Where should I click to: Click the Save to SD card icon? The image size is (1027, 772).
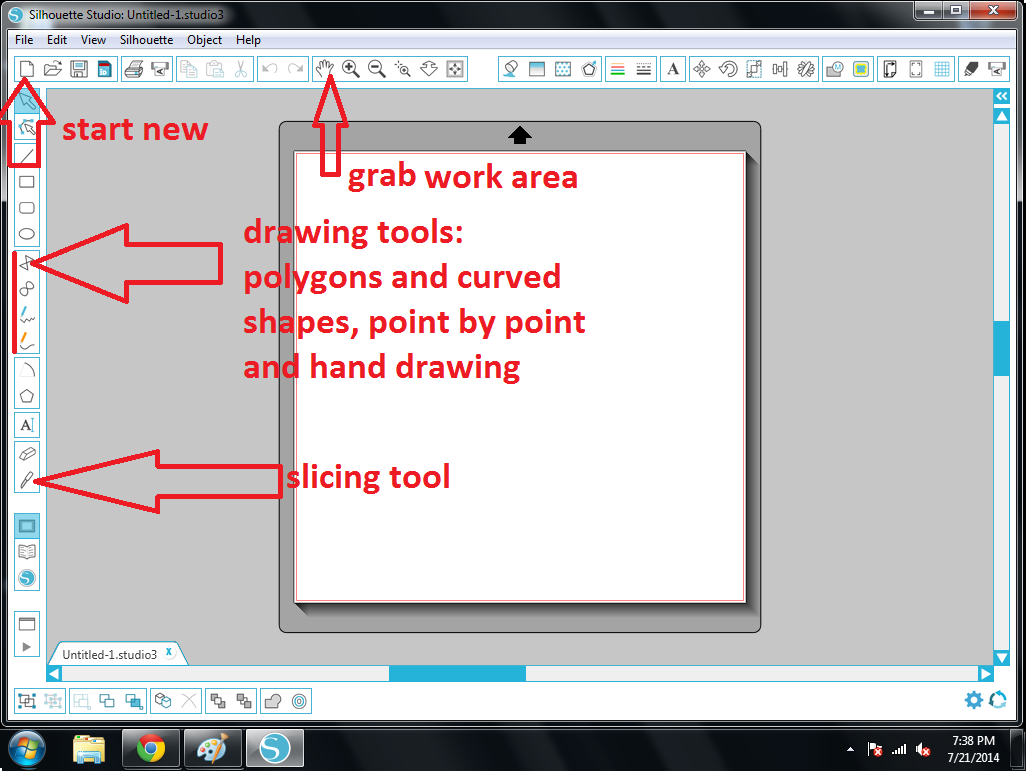coord(105,69)
